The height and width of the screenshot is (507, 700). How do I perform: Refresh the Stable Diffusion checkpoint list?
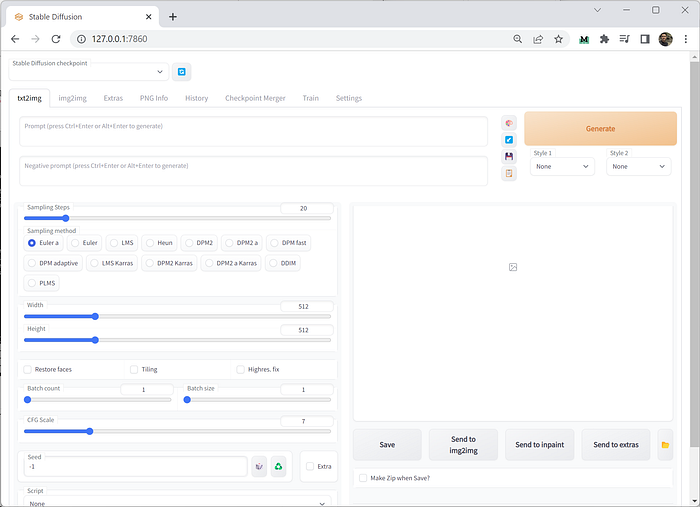click(x=182, y=72)
